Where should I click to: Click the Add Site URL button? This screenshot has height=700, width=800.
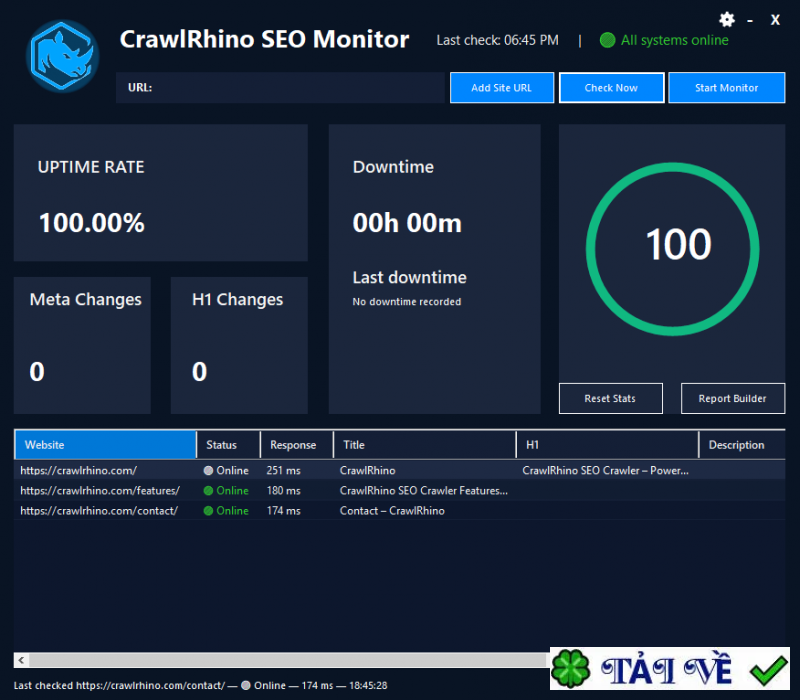pos(501,88)
